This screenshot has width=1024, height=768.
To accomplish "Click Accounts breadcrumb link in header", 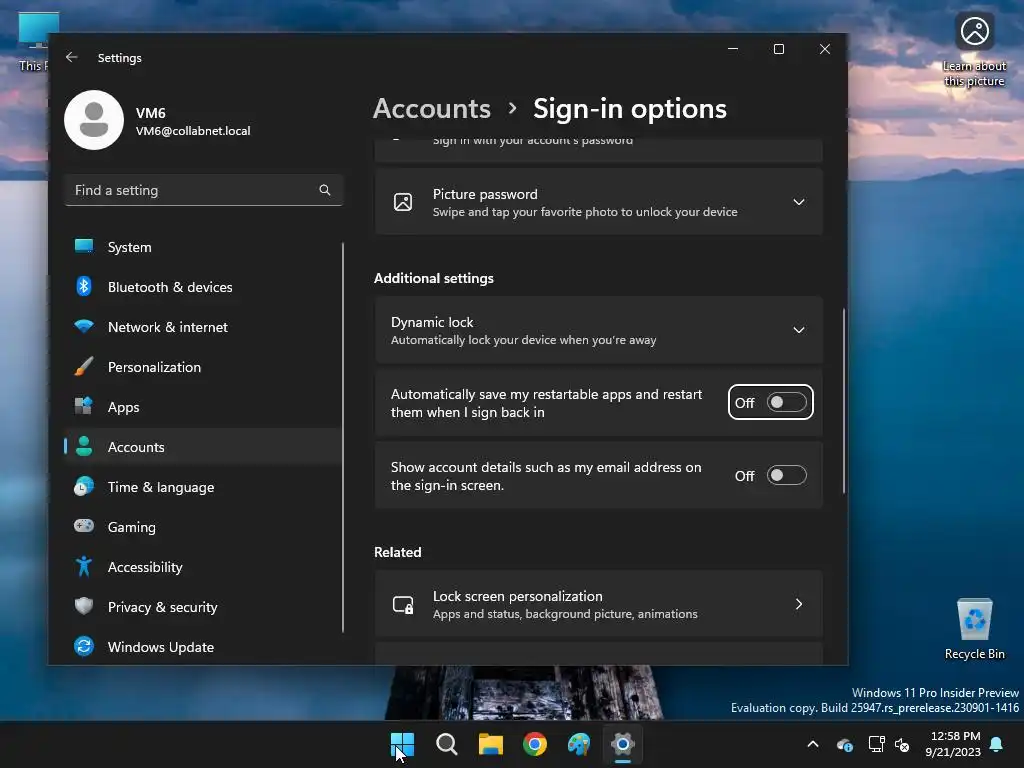I will (x=432, y=108).
